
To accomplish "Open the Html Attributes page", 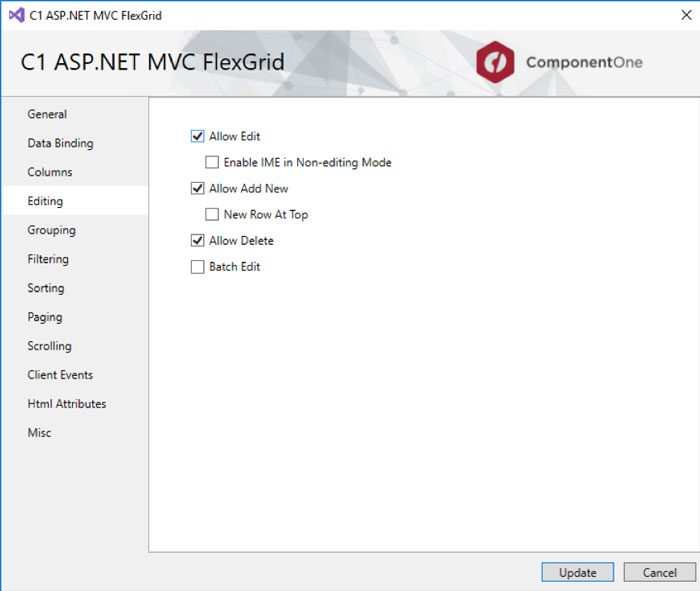I will 75,404.
